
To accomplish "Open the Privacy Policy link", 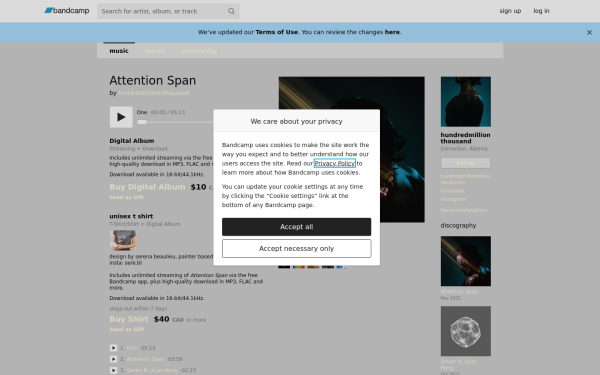I will point(335,163).
